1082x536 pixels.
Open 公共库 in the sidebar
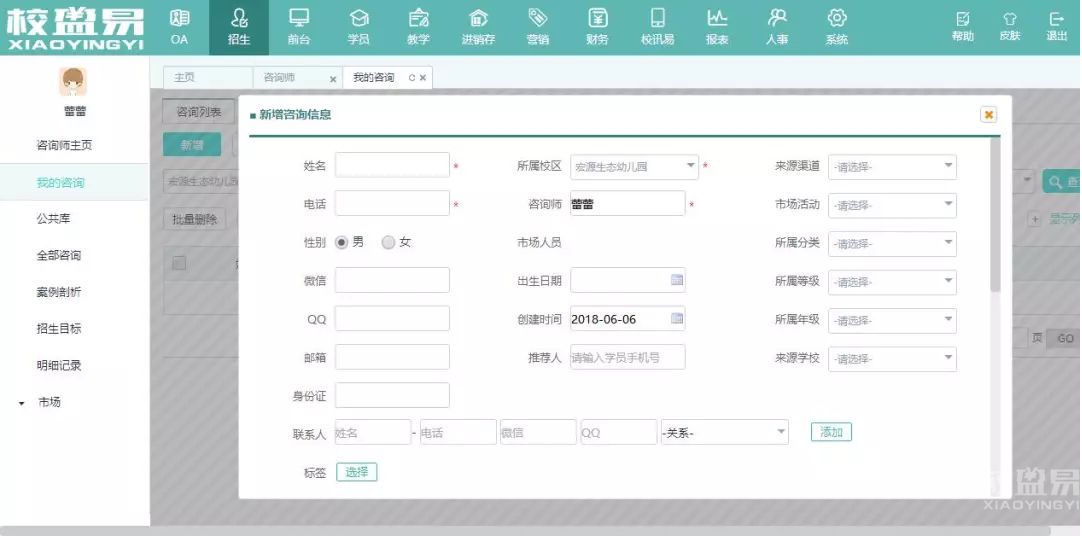coord(53,218)
